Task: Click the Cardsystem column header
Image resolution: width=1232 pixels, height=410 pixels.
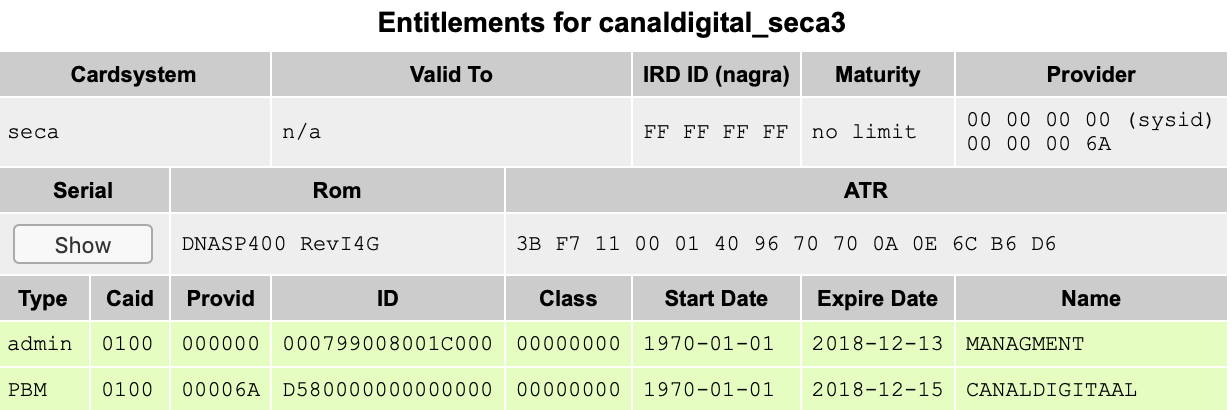Action: tap(134, 74)
